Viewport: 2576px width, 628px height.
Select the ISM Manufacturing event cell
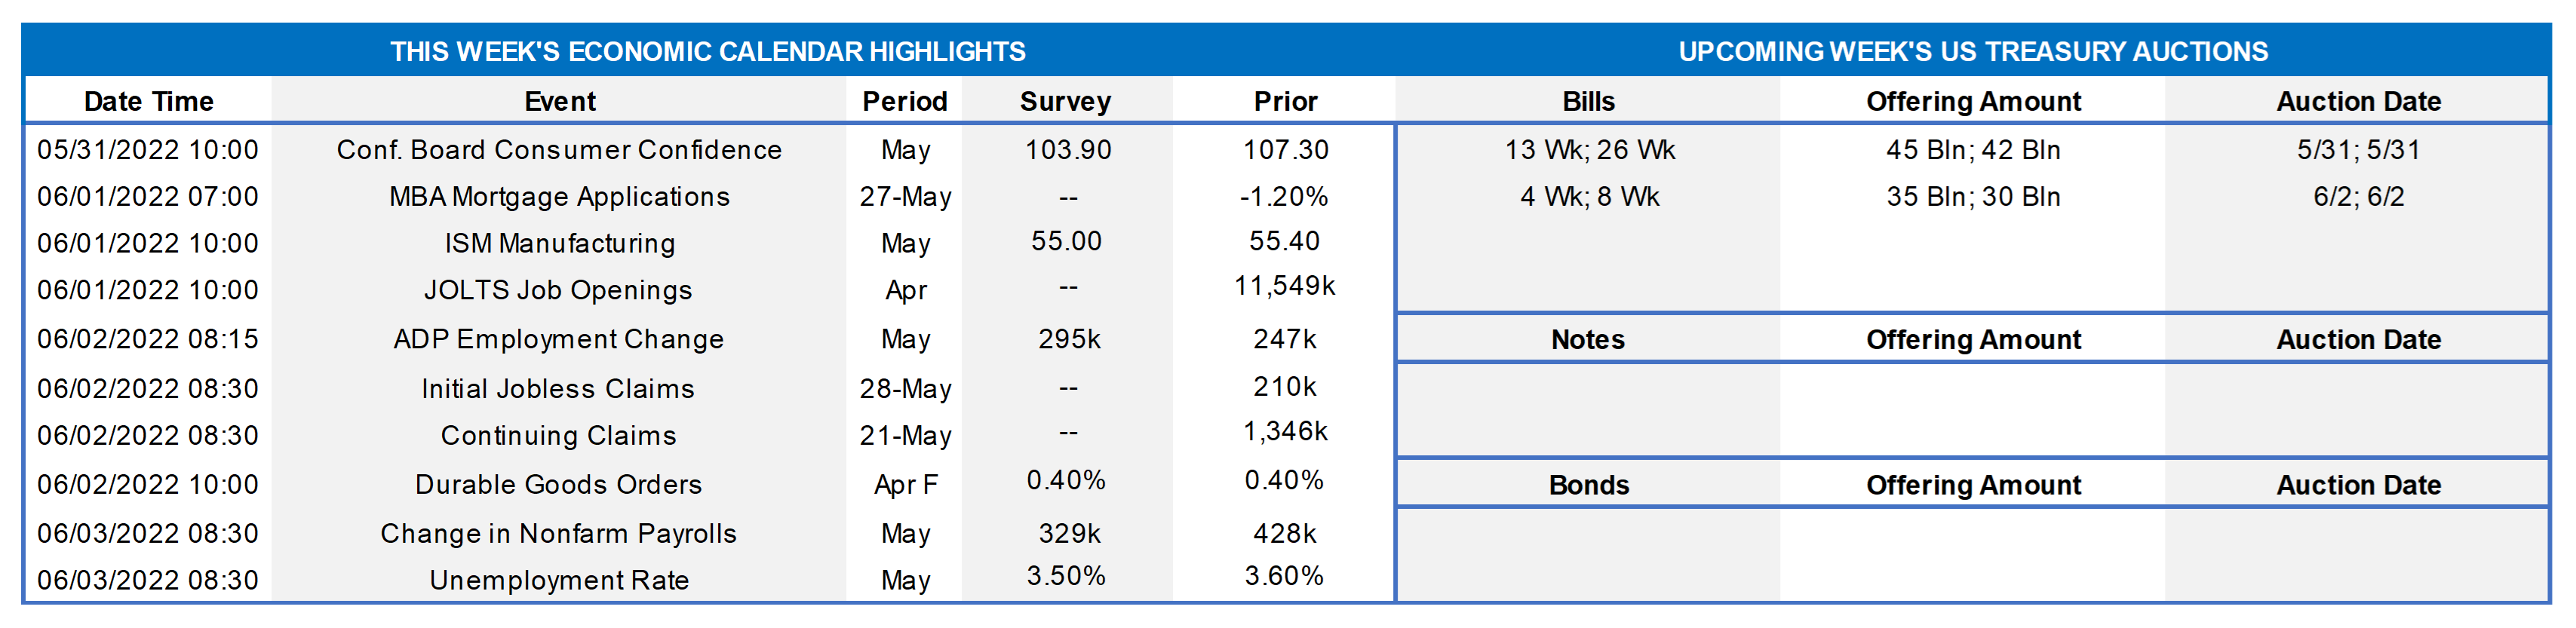pos(559,243)
